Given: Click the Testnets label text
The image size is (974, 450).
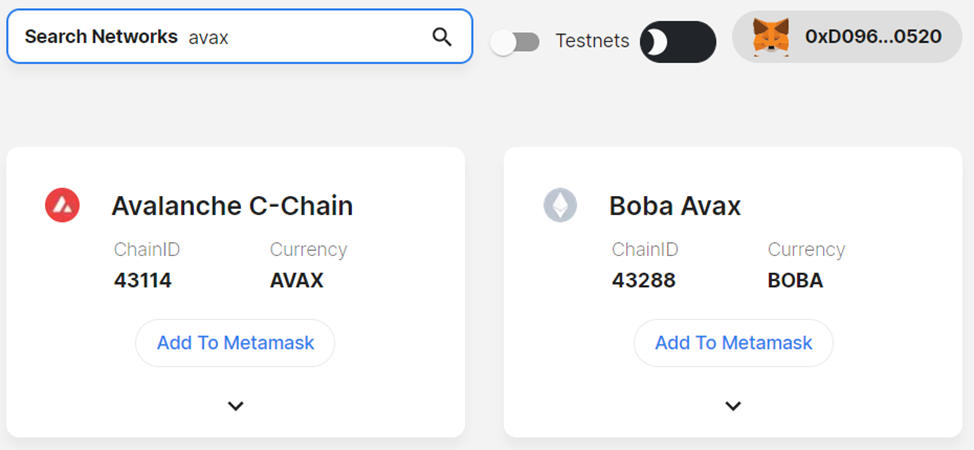Looking at the screenshot, I should tap(592, 41).
